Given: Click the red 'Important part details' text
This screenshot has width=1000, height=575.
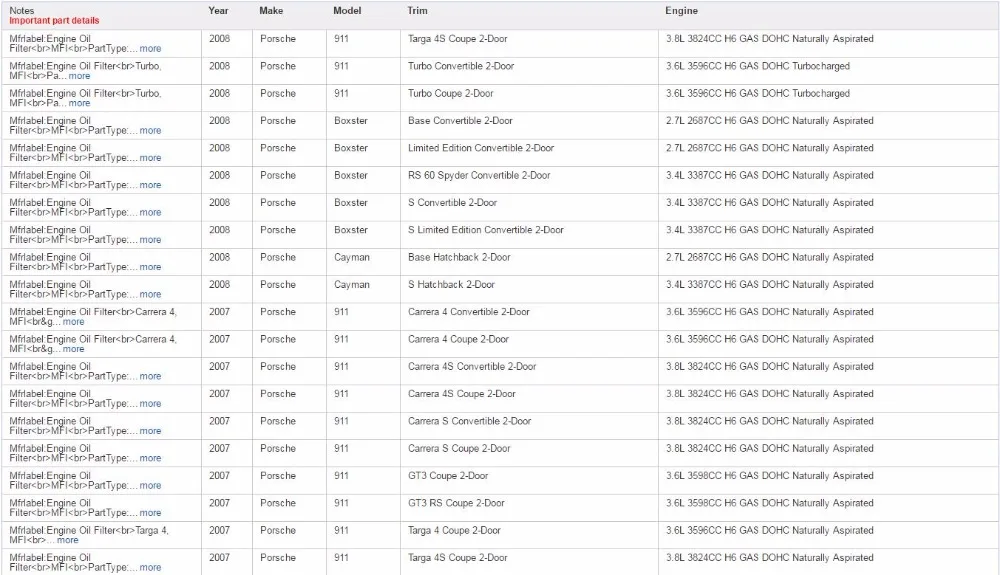Looking at the screenshot, I should [54, 21].
